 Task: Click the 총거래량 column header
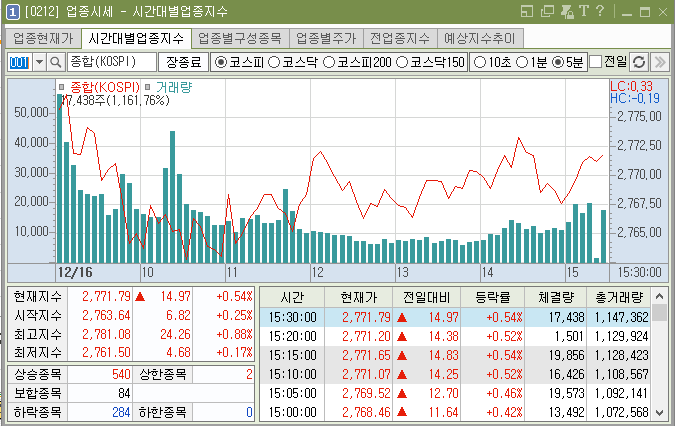(619, 297)
